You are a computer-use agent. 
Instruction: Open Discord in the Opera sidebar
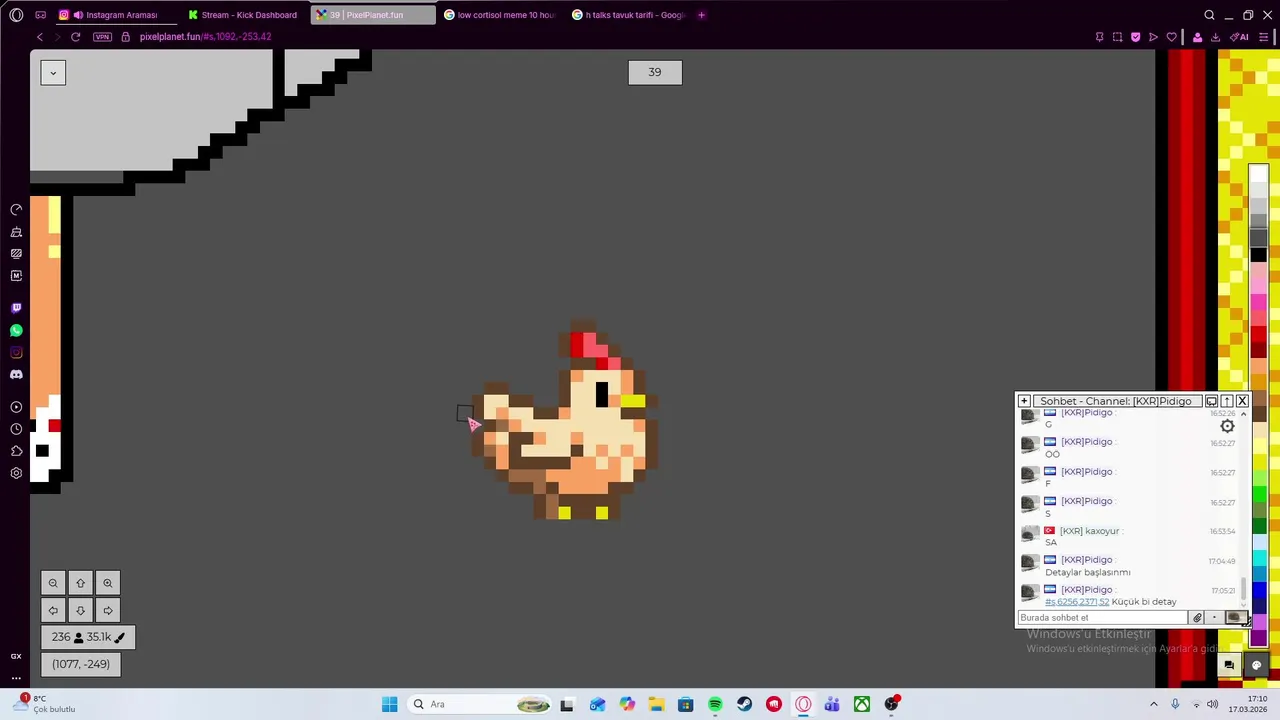(x=16, y=374)
